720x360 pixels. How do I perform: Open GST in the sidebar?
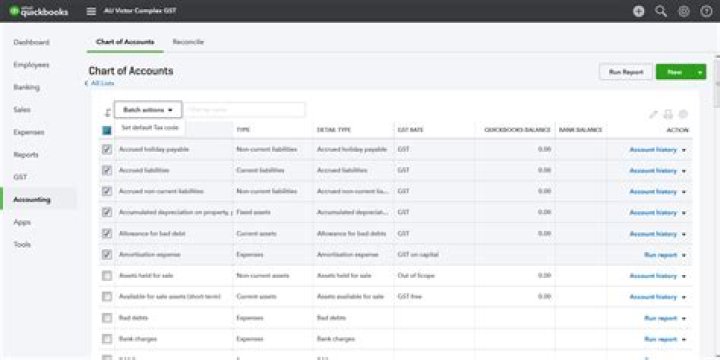(x=20, y=177)
